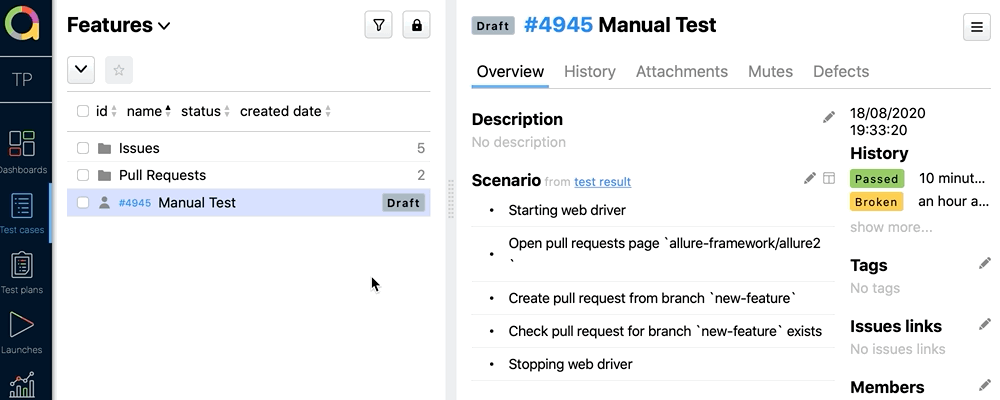Image resolution: width=1000 pixels, height=400 pixels.
Task: Click the lock icon button
Action: click(x=416, y=25)
